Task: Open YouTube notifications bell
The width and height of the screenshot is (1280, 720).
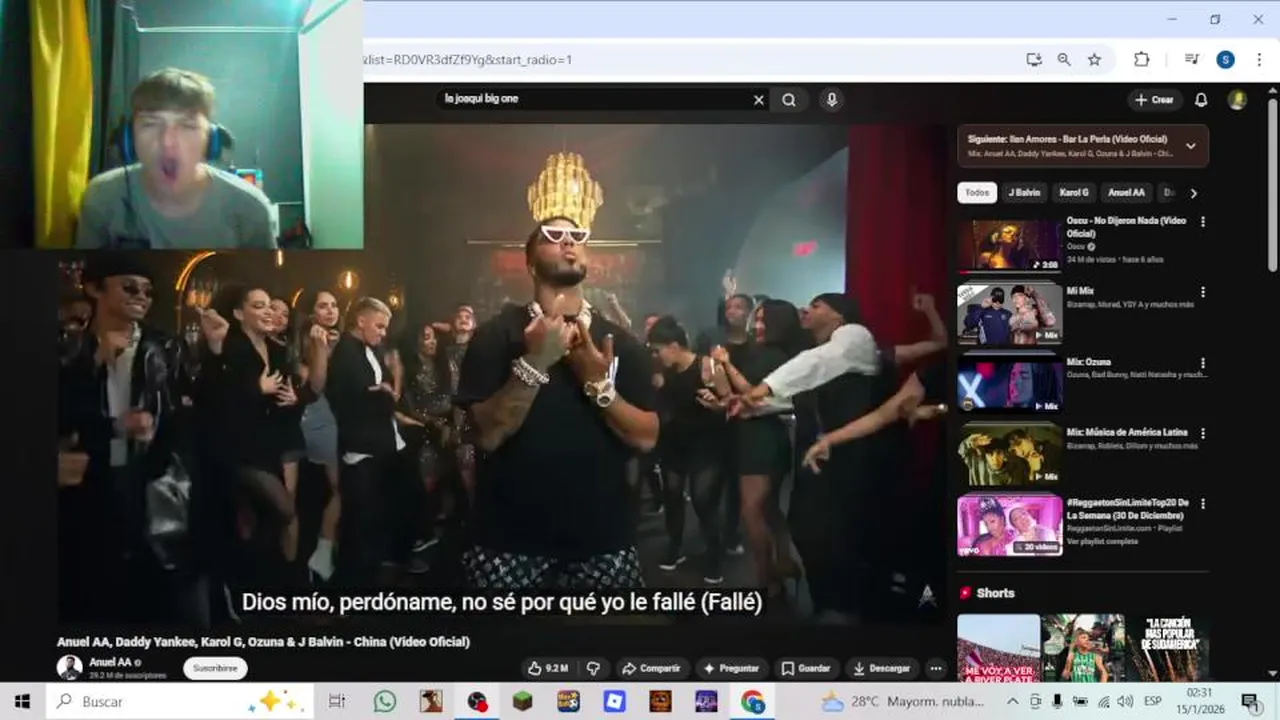Action: 1201,100
